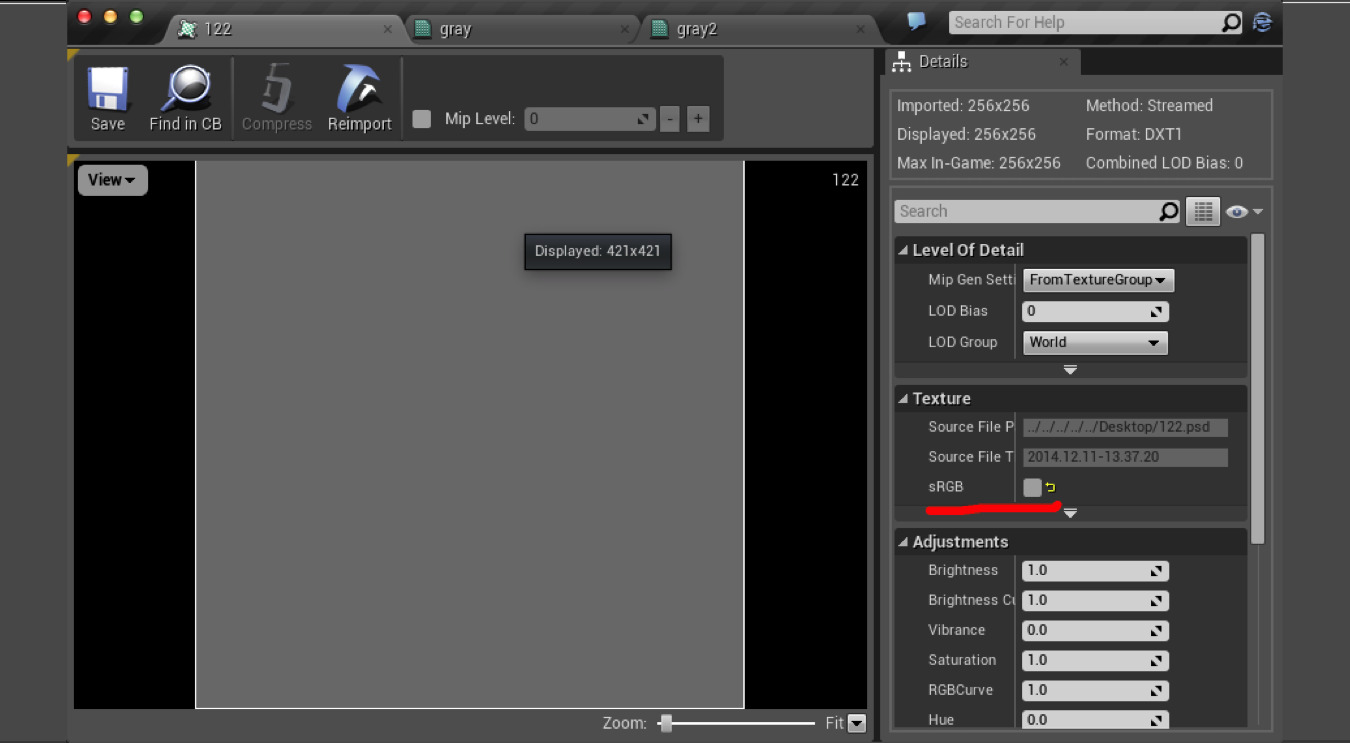Click the Reimport texture icon
The height and width of the screenshot is (743, 1350).
tap(359, 90)
